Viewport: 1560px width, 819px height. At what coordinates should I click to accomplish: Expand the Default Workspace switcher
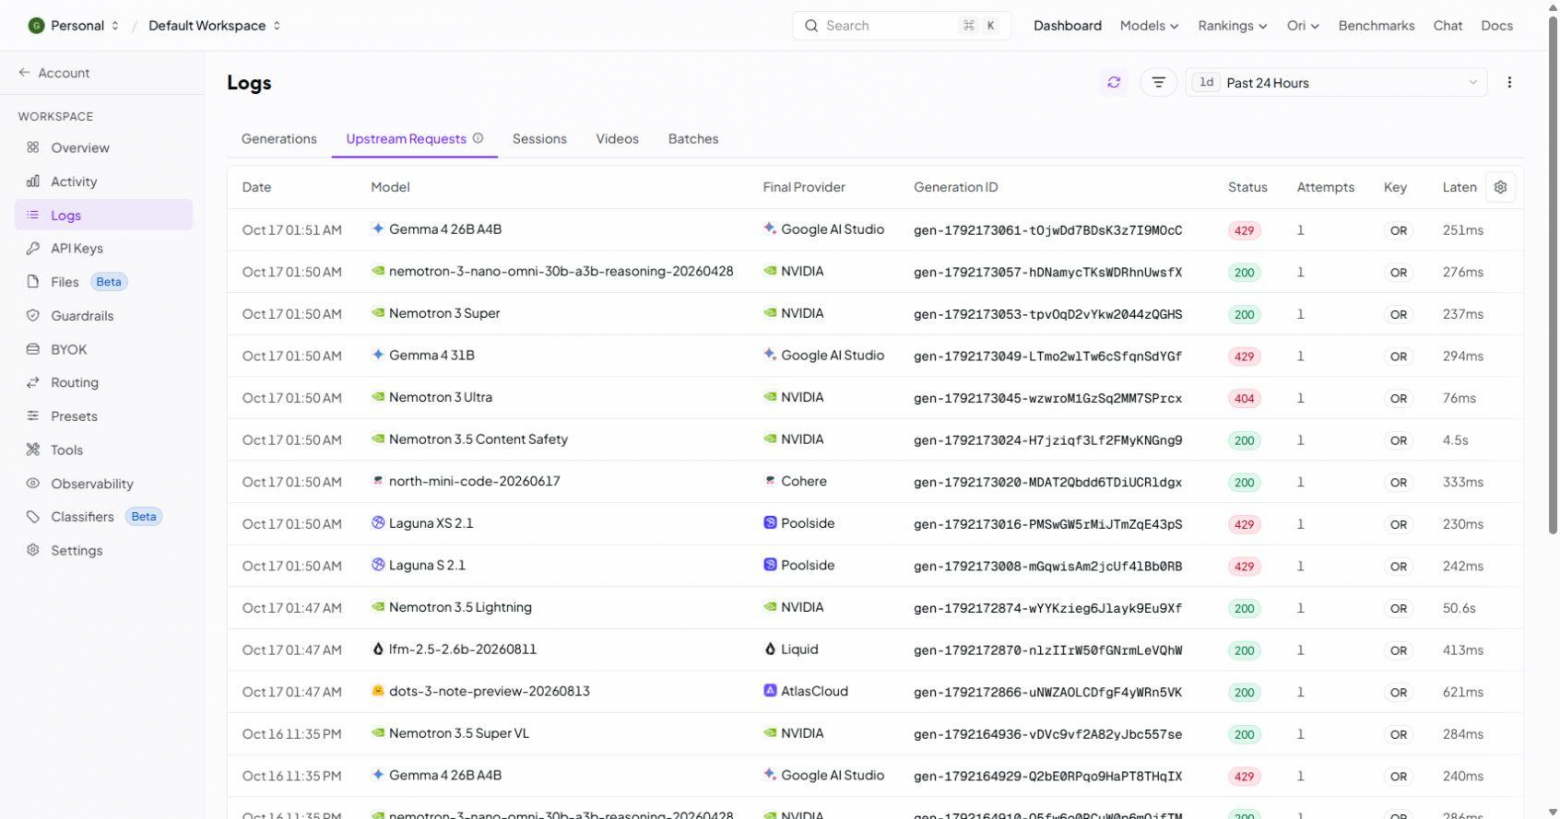tap(214, 25)
